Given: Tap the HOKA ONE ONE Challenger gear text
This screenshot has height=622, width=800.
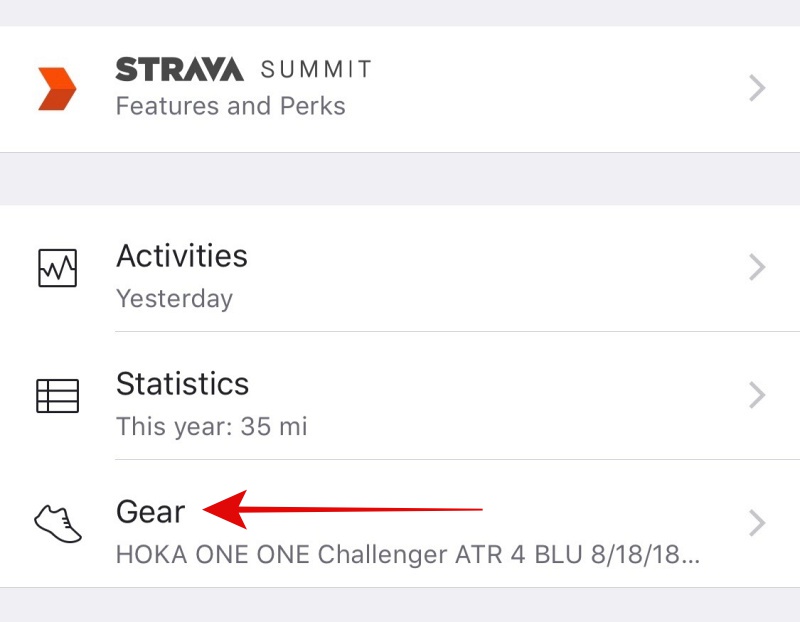Looking at the screenshot, I should click(x=408, y=555).
